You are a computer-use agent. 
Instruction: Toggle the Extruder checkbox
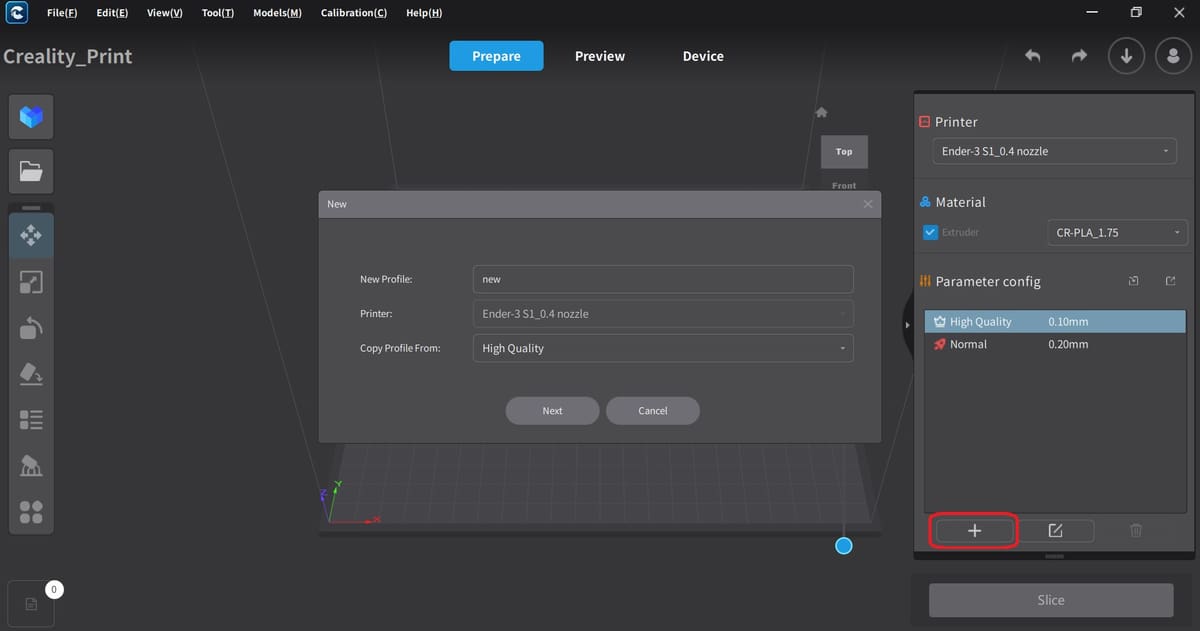[x=929, y=232]
